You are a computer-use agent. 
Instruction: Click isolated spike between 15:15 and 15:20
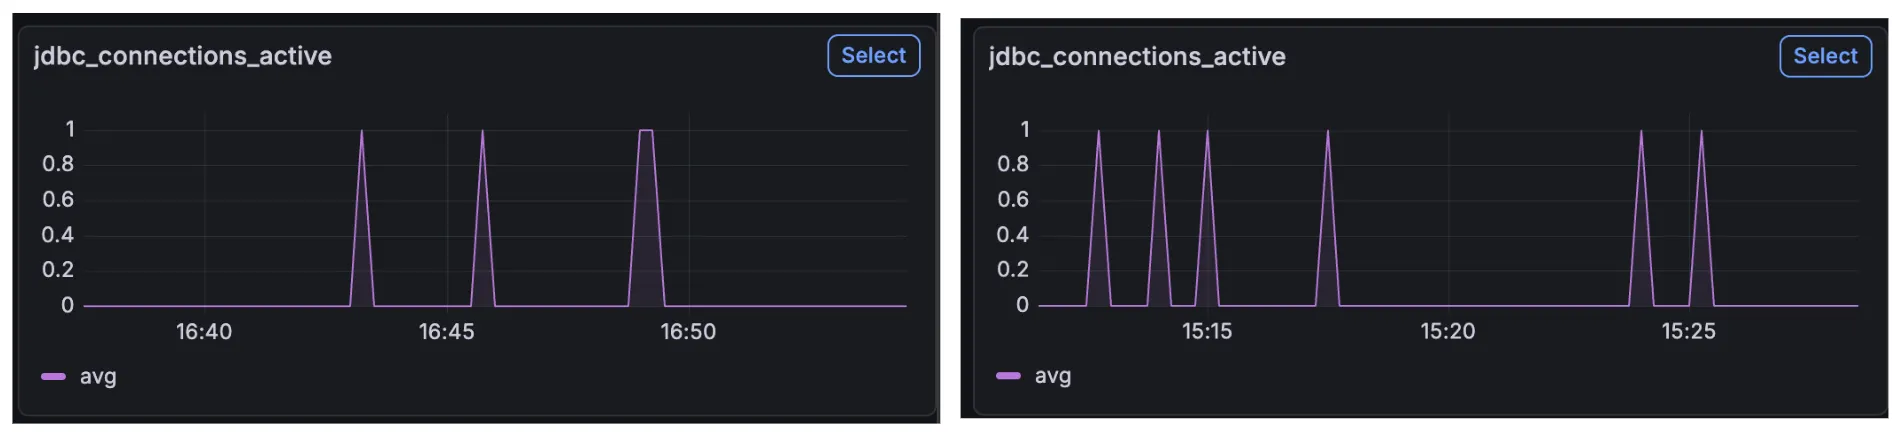click(x=1327, y=132)
